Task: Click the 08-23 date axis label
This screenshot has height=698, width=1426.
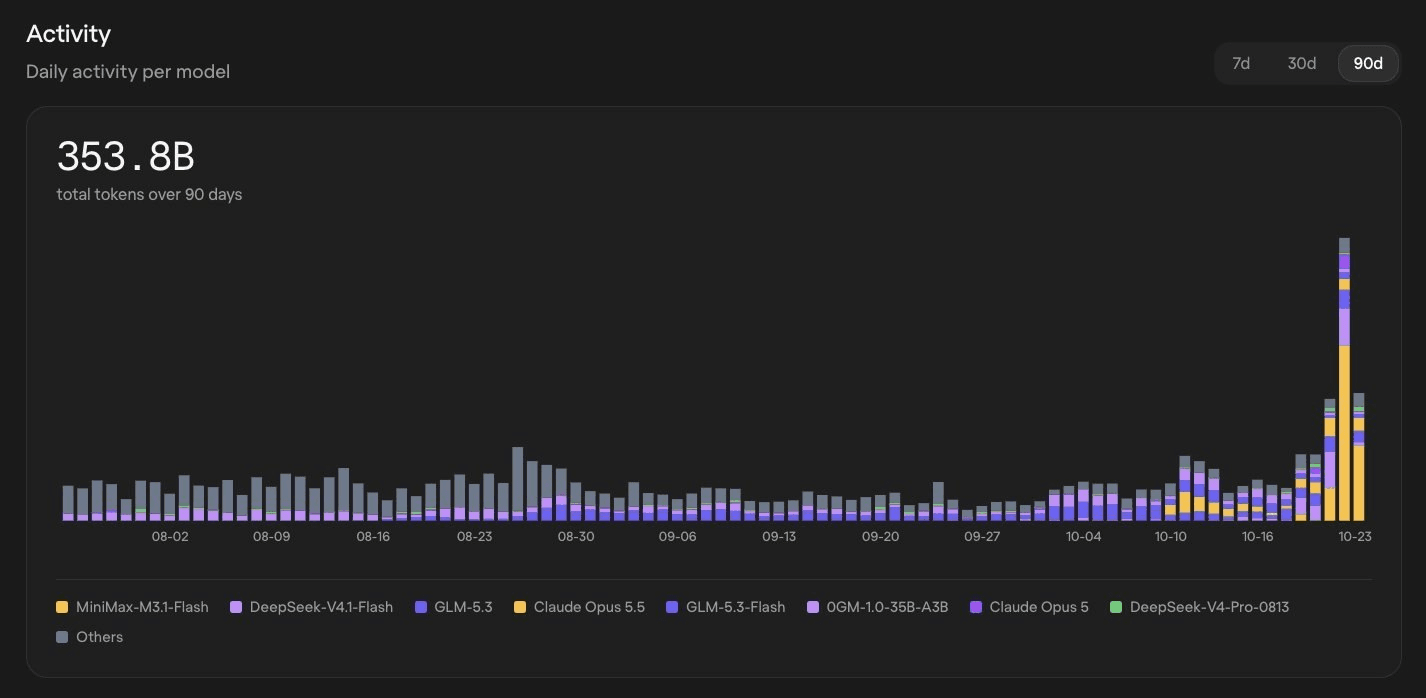Action: click(474, 537)
